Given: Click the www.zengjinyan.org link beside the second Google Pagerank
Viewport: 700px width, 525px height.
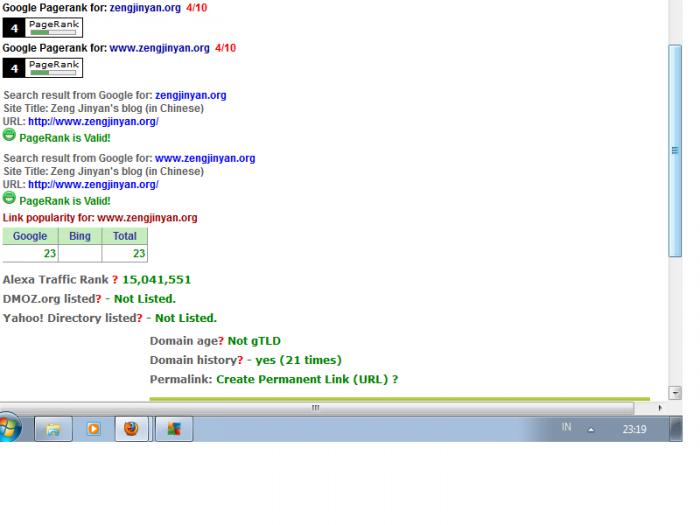Looking at the screenshot, I should pyautogui.click(x=159, y=48).
